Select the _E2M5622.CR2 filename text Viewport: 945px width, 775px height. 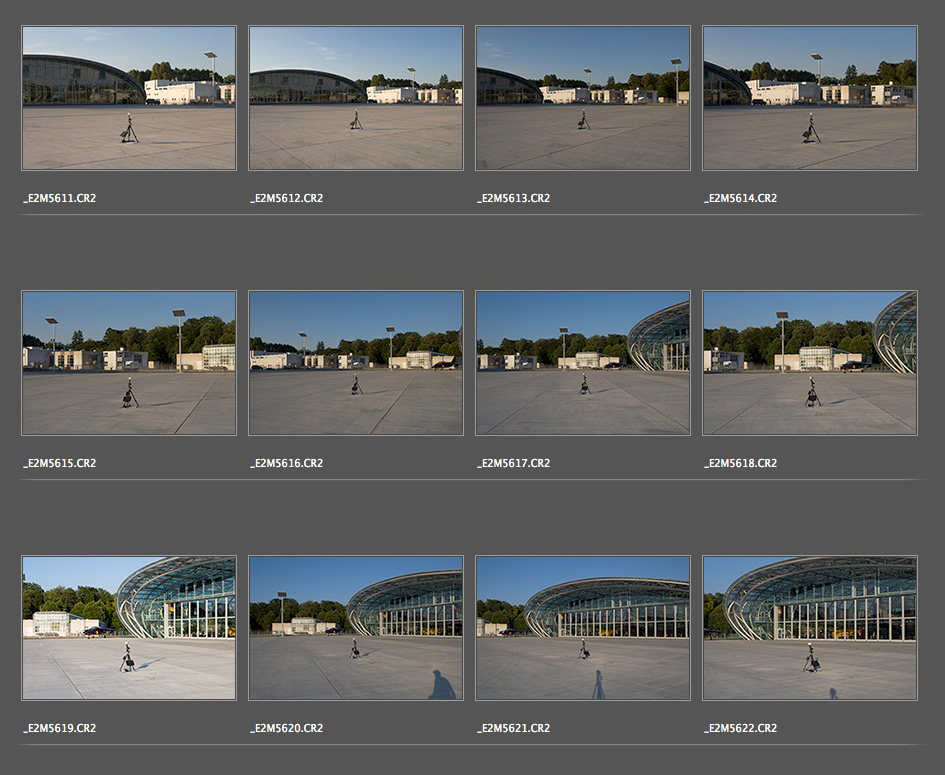tap(740, 728)
